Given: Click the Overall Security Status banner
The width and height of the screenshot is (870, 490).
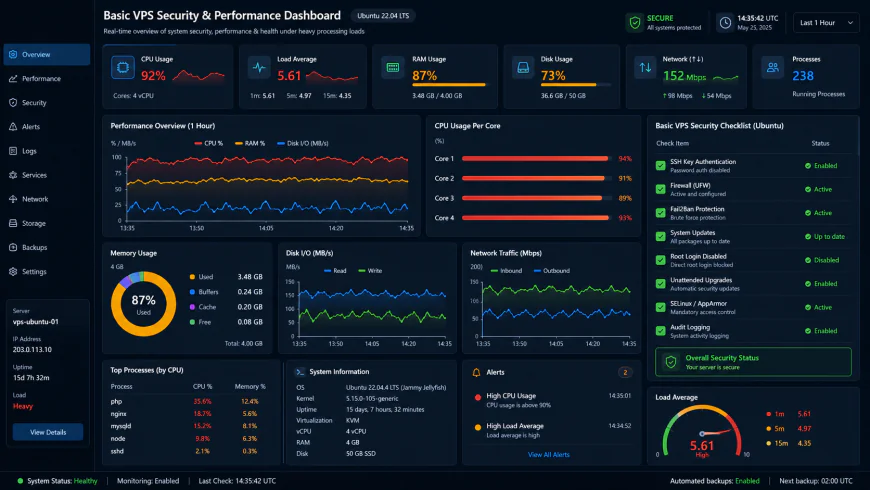Looking at the screenshot, I should [x=753, y=362].
